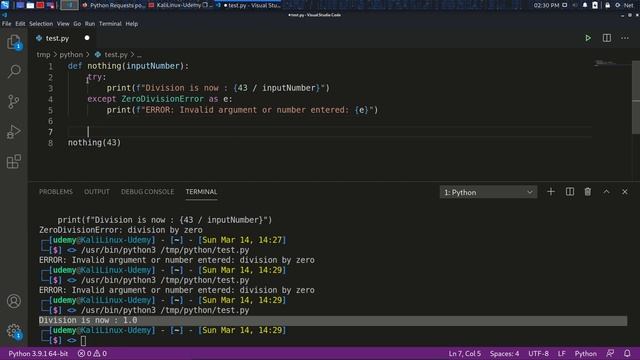Open the Accounts icon in activity bar
Viewport: 640px width, 360px height.
click(x=13, y=301)
